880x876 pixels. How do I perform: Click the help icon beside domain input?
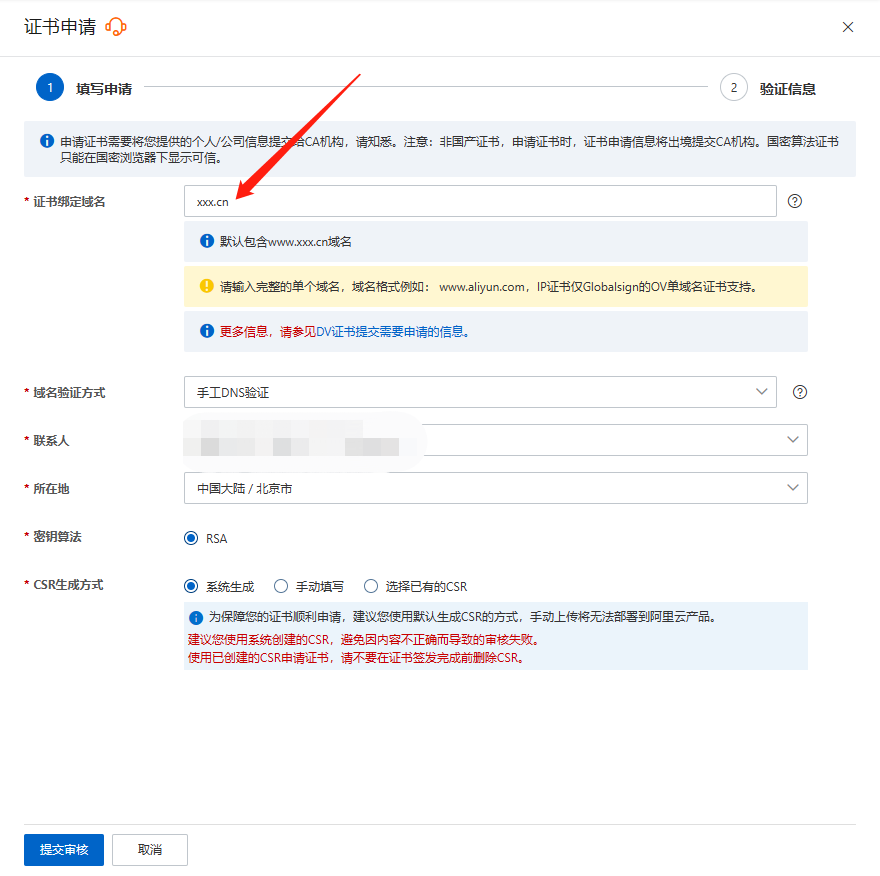click(x=795, y=201)
